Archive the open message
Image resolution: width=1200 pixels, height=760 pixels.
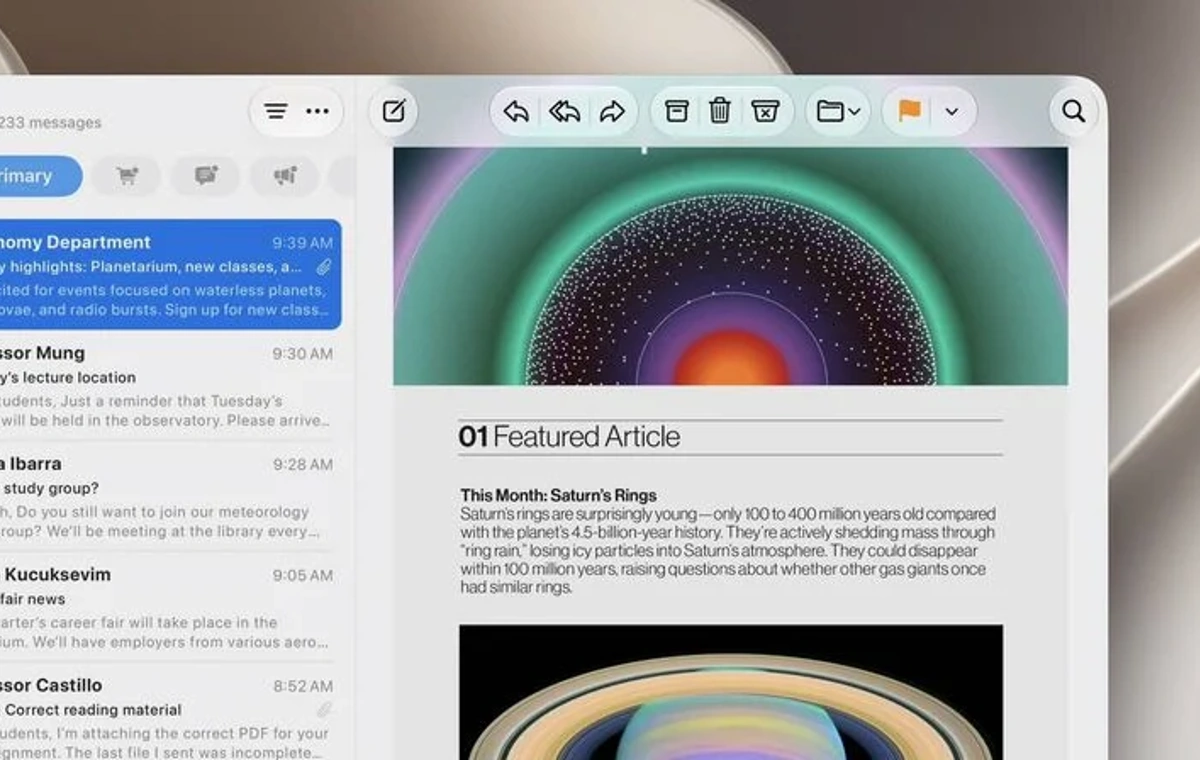pos(677,111)
